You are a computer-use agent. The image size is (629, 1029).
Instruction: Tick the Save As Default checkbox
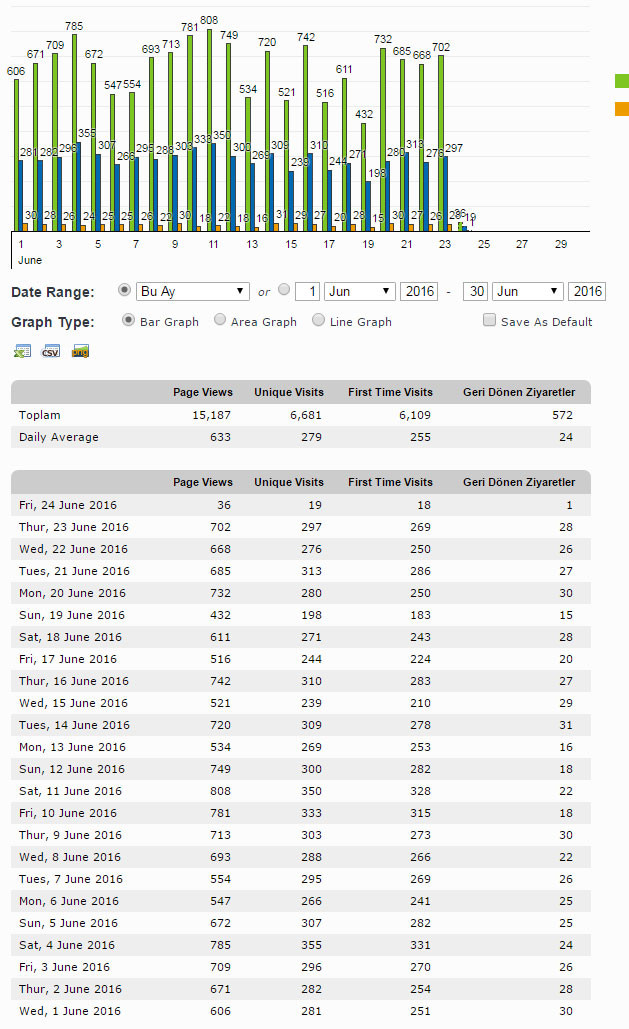[489, 320]
